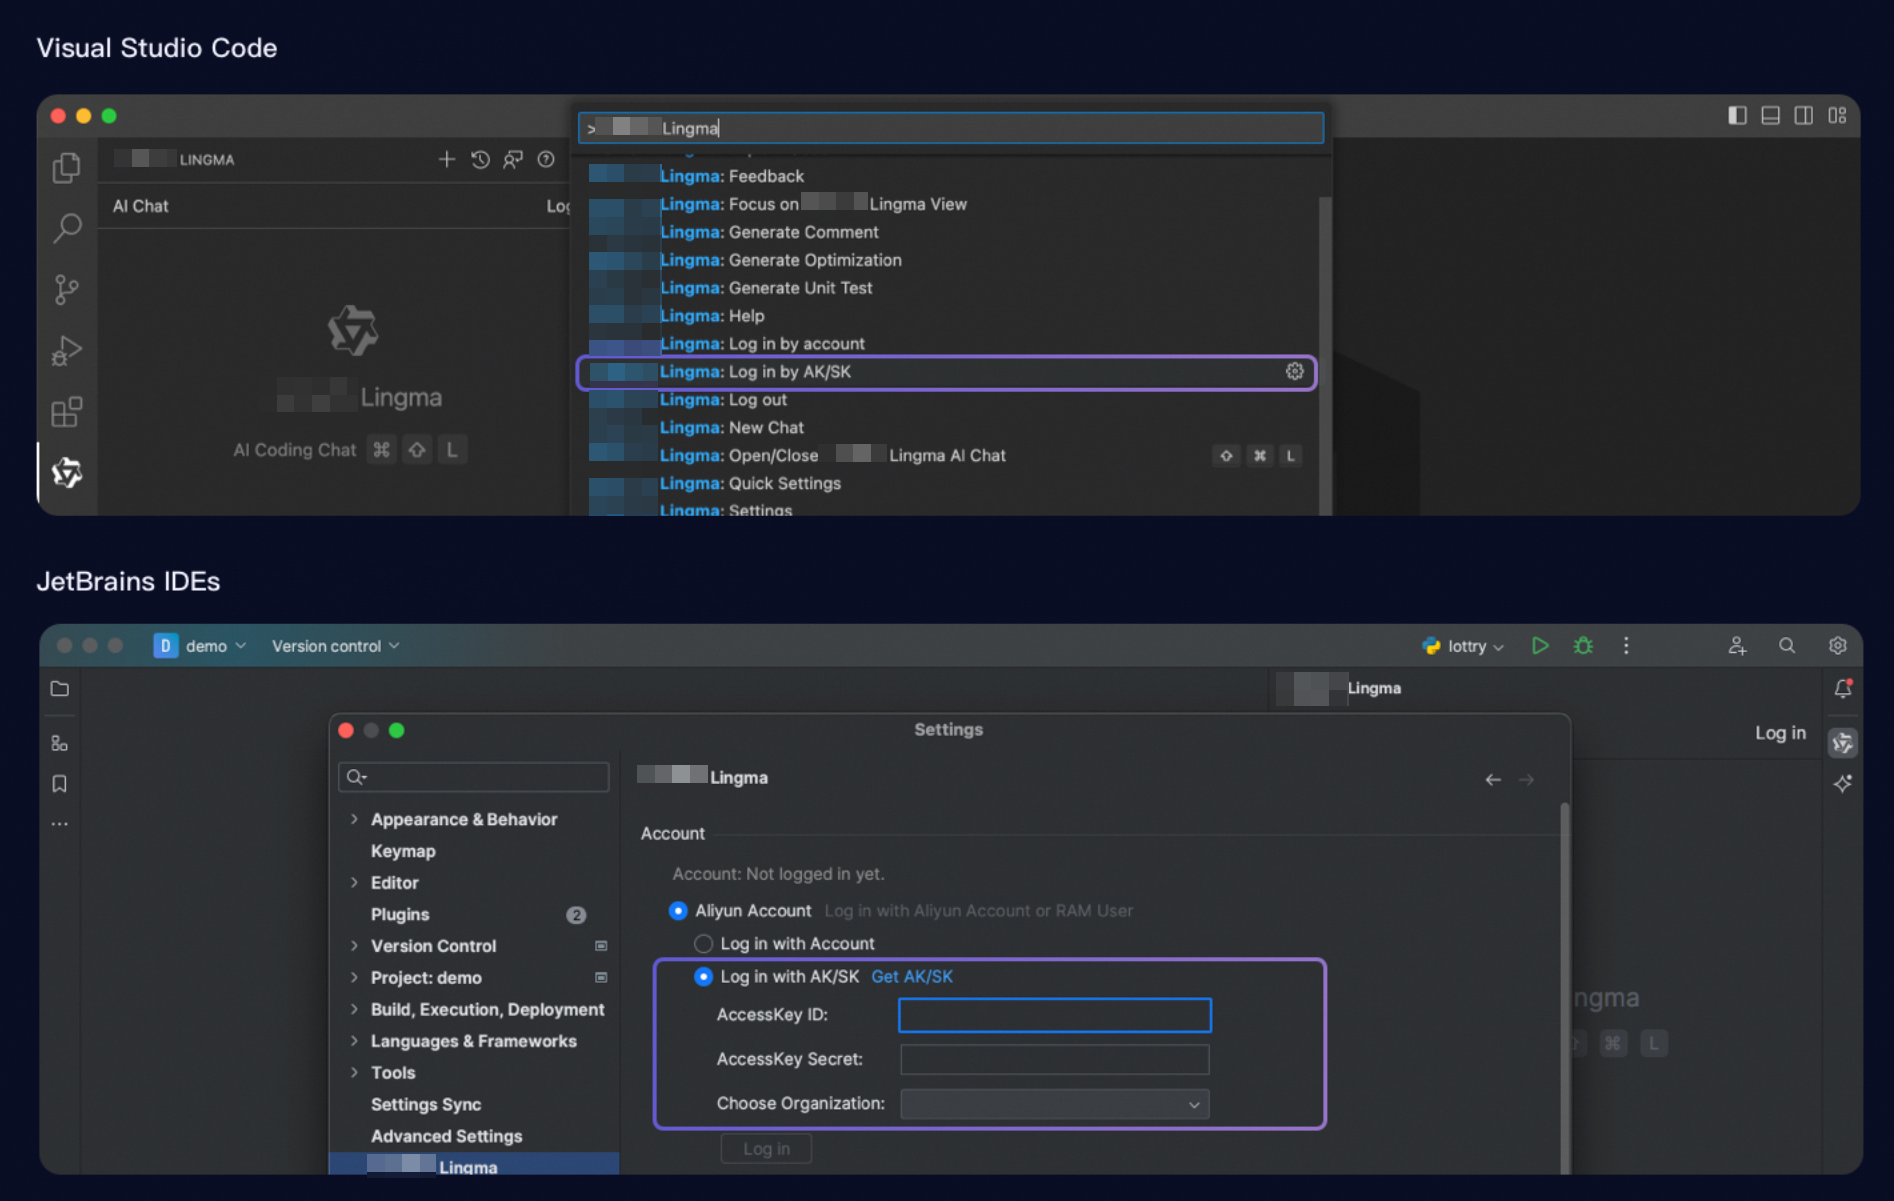Open Choose Organization dropdown
This screenshot has height=1201, width=1894.
tap(1054, 1104)
